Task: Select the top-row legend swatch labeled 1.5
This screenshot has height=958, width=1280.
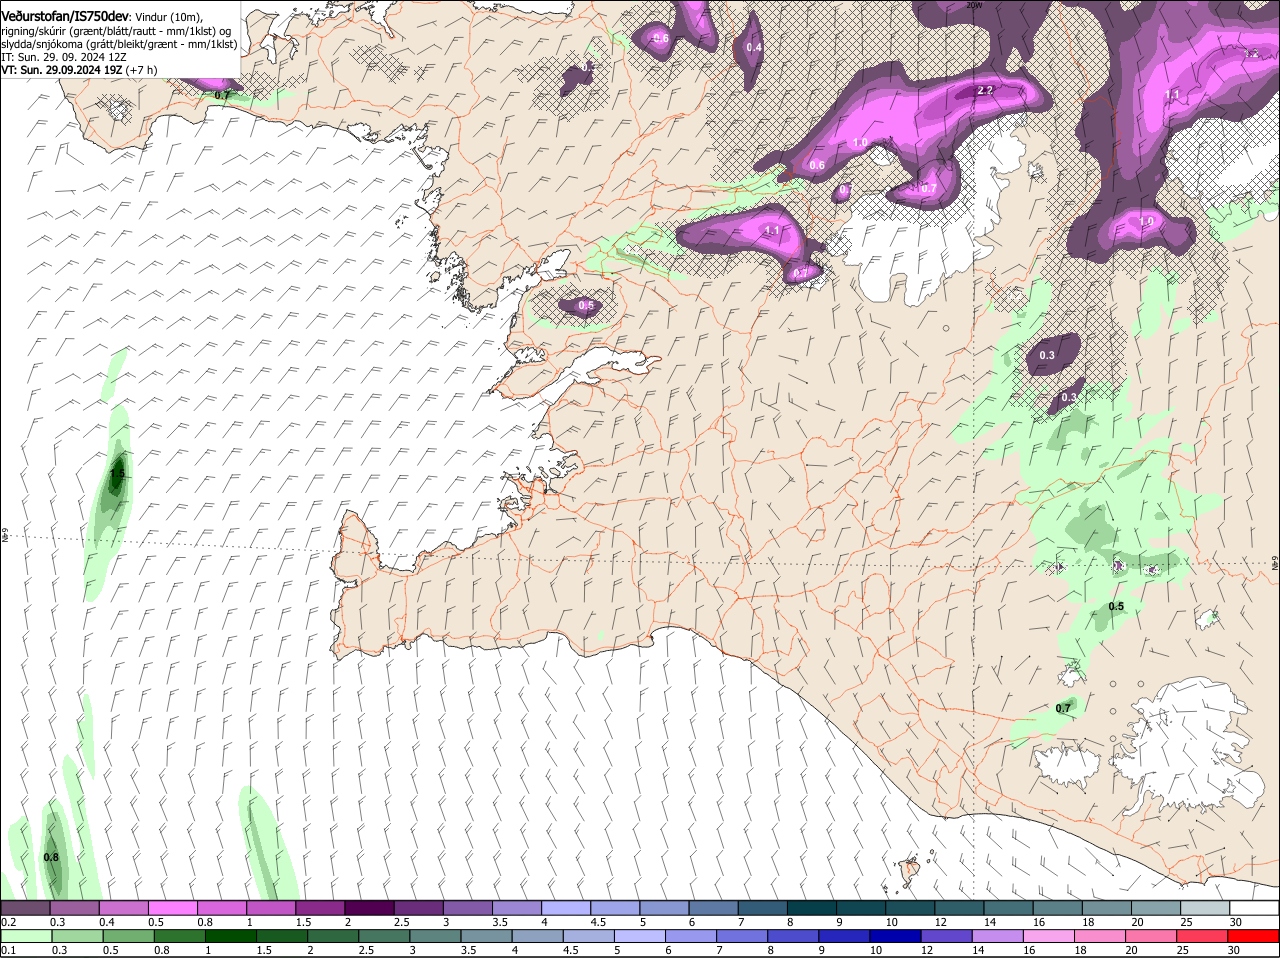Action: (321, 907)
